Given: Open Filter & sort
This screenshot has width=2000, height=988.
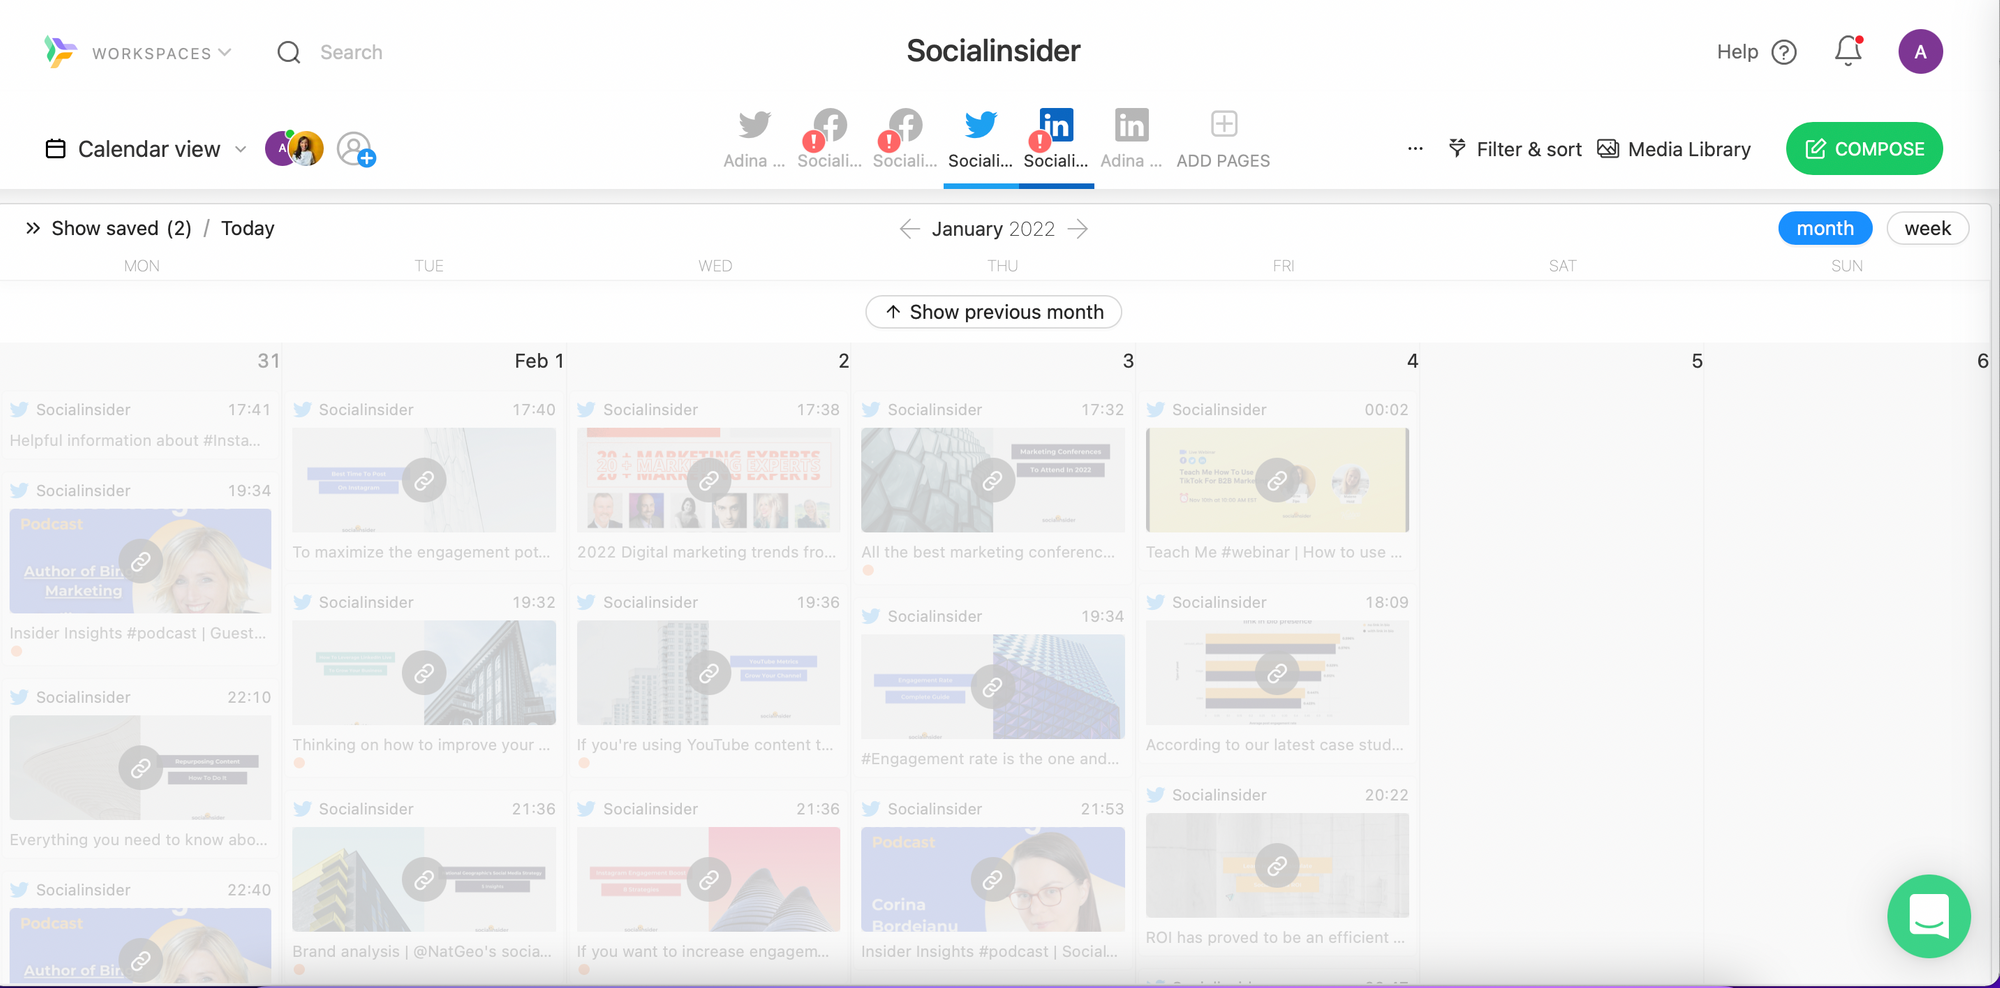Looking at the screenshot, I should [1515, 149].
